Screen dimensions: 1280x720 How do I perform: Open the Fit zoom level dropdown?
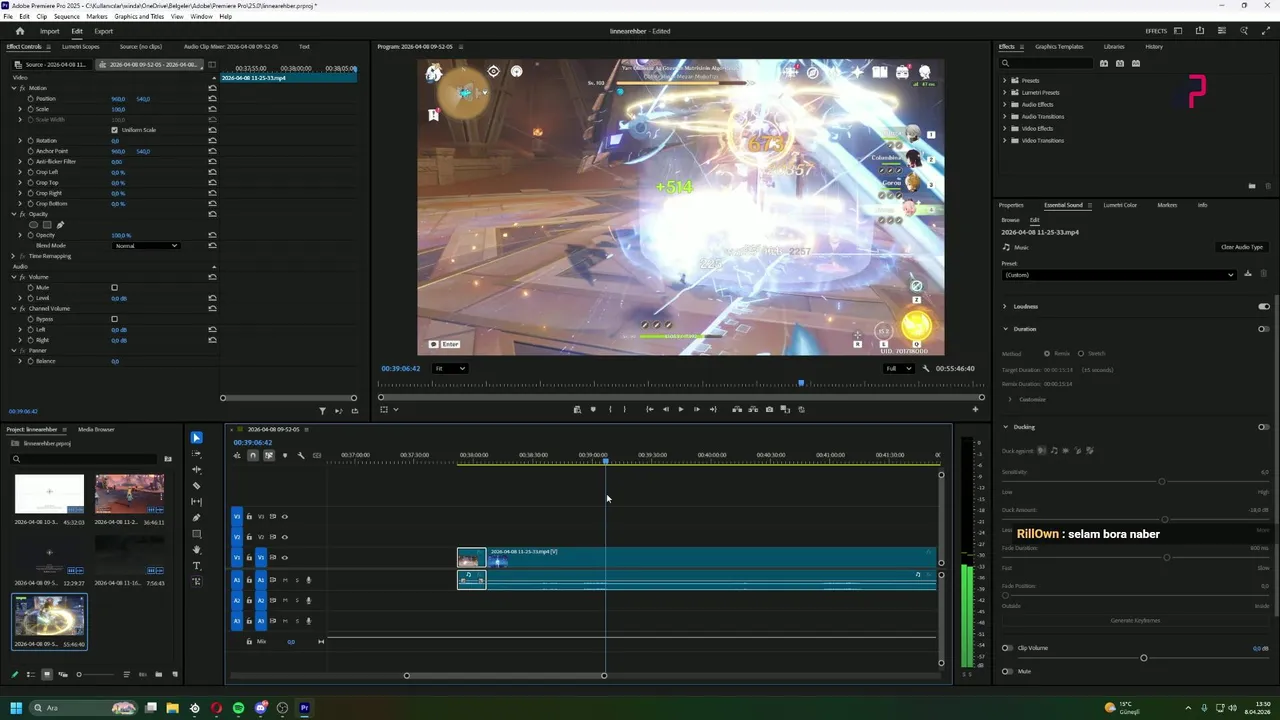click(x=450, y=368)
